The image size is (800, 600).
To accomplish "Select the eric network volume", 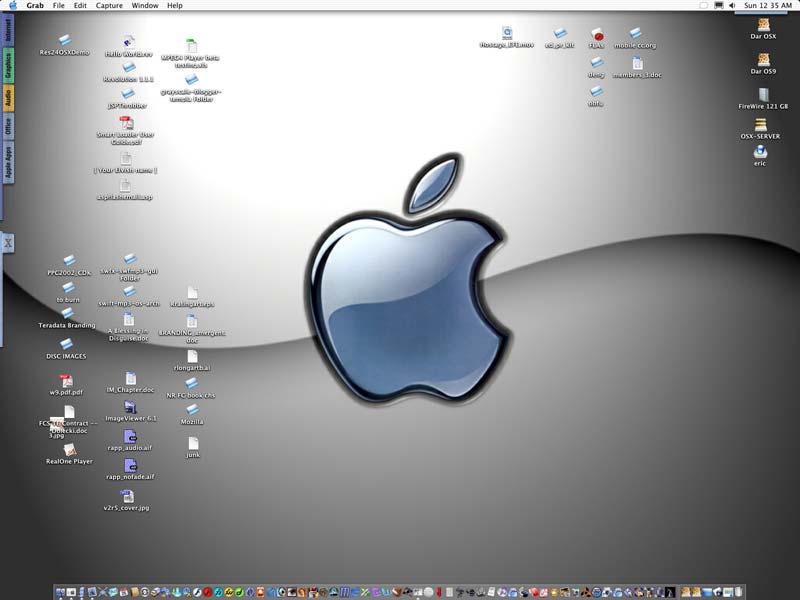I will pyautogui.click(x=760, y=156).
